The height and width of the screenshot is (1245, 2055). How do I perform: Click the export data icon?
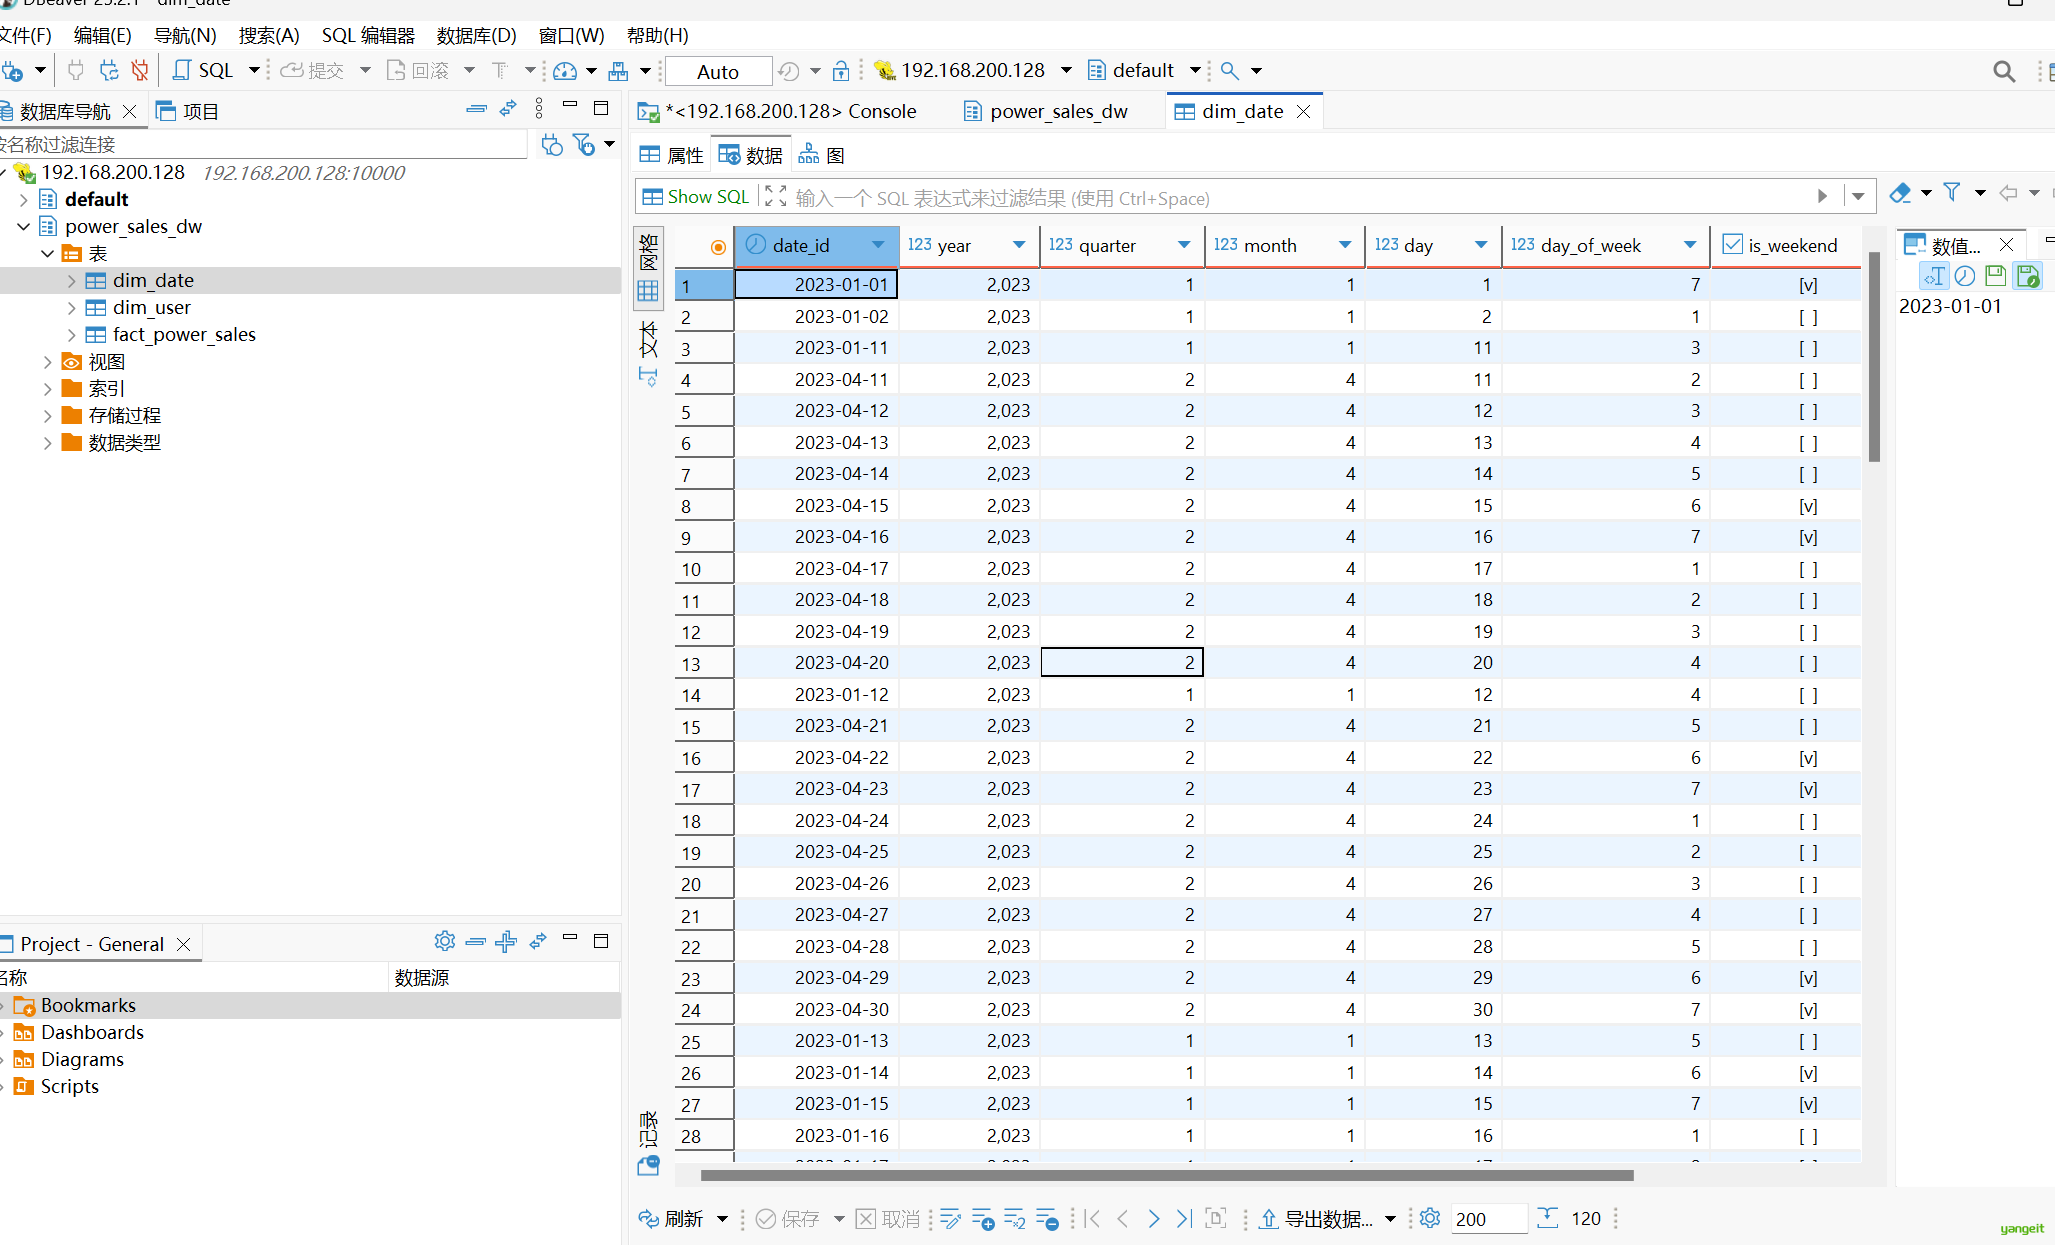[x=1268, y=1218]
